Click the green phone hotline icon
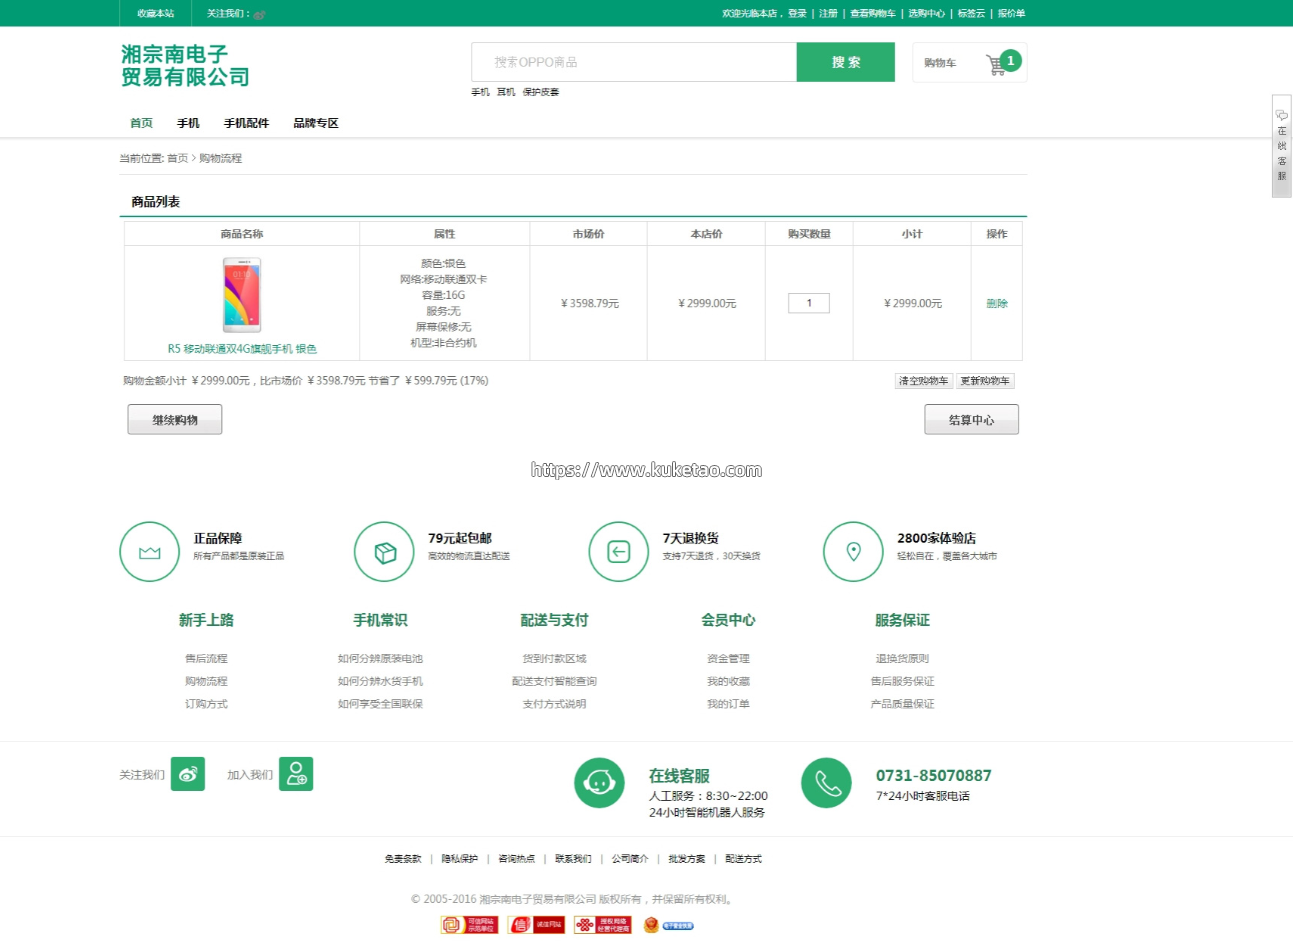 826,782
